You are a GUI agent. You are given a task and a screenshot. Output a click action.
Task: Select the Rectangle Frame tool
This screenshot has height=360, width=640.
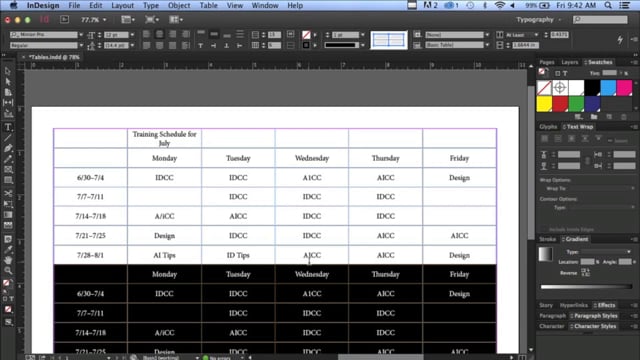[8, 169]
